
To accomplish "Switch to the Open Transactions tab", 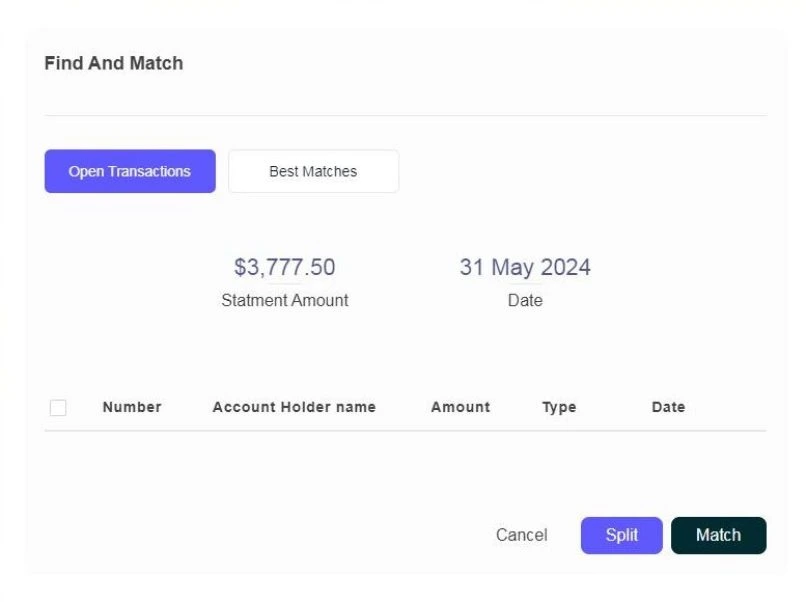I will (130, 171).
